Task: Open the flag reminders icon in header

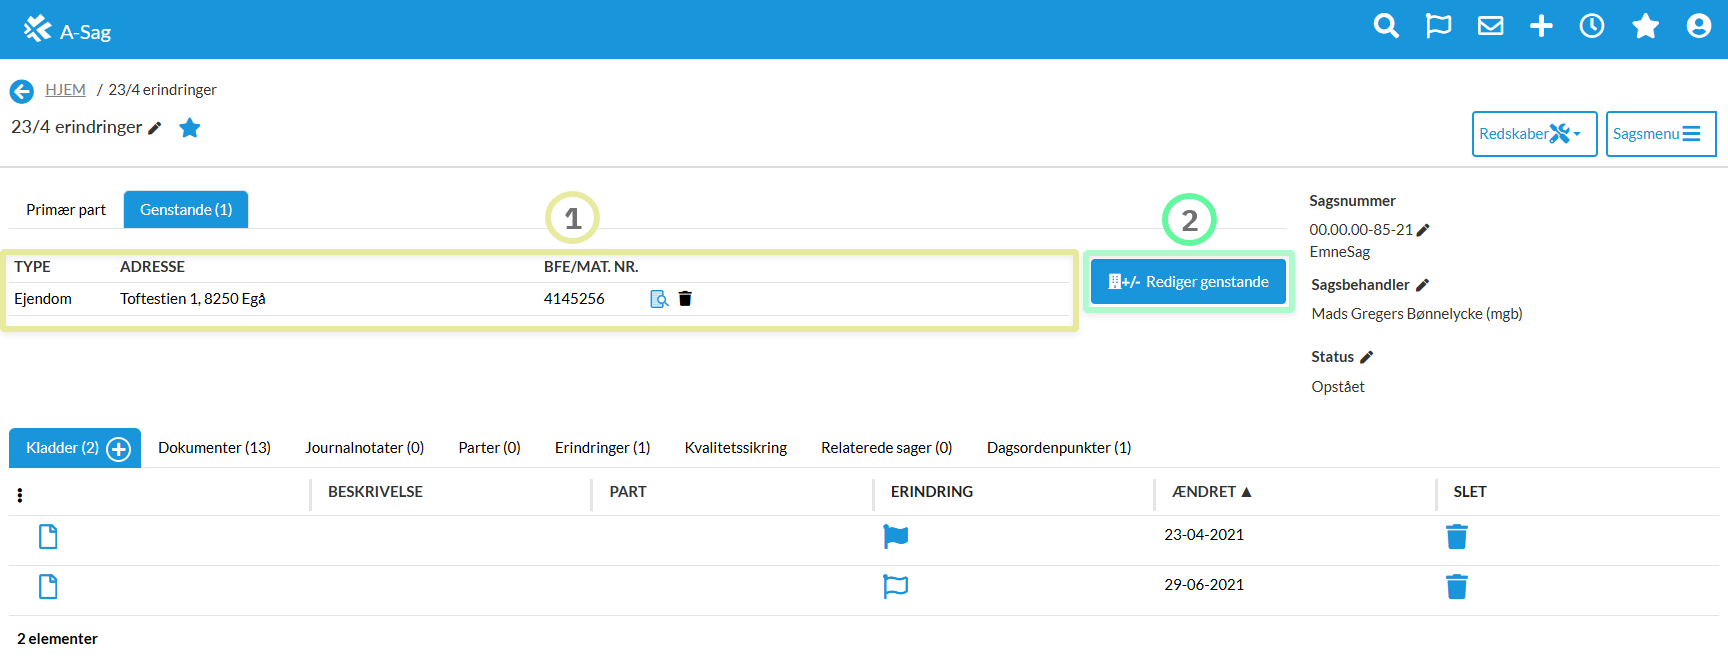Action: pos(1438,26)
